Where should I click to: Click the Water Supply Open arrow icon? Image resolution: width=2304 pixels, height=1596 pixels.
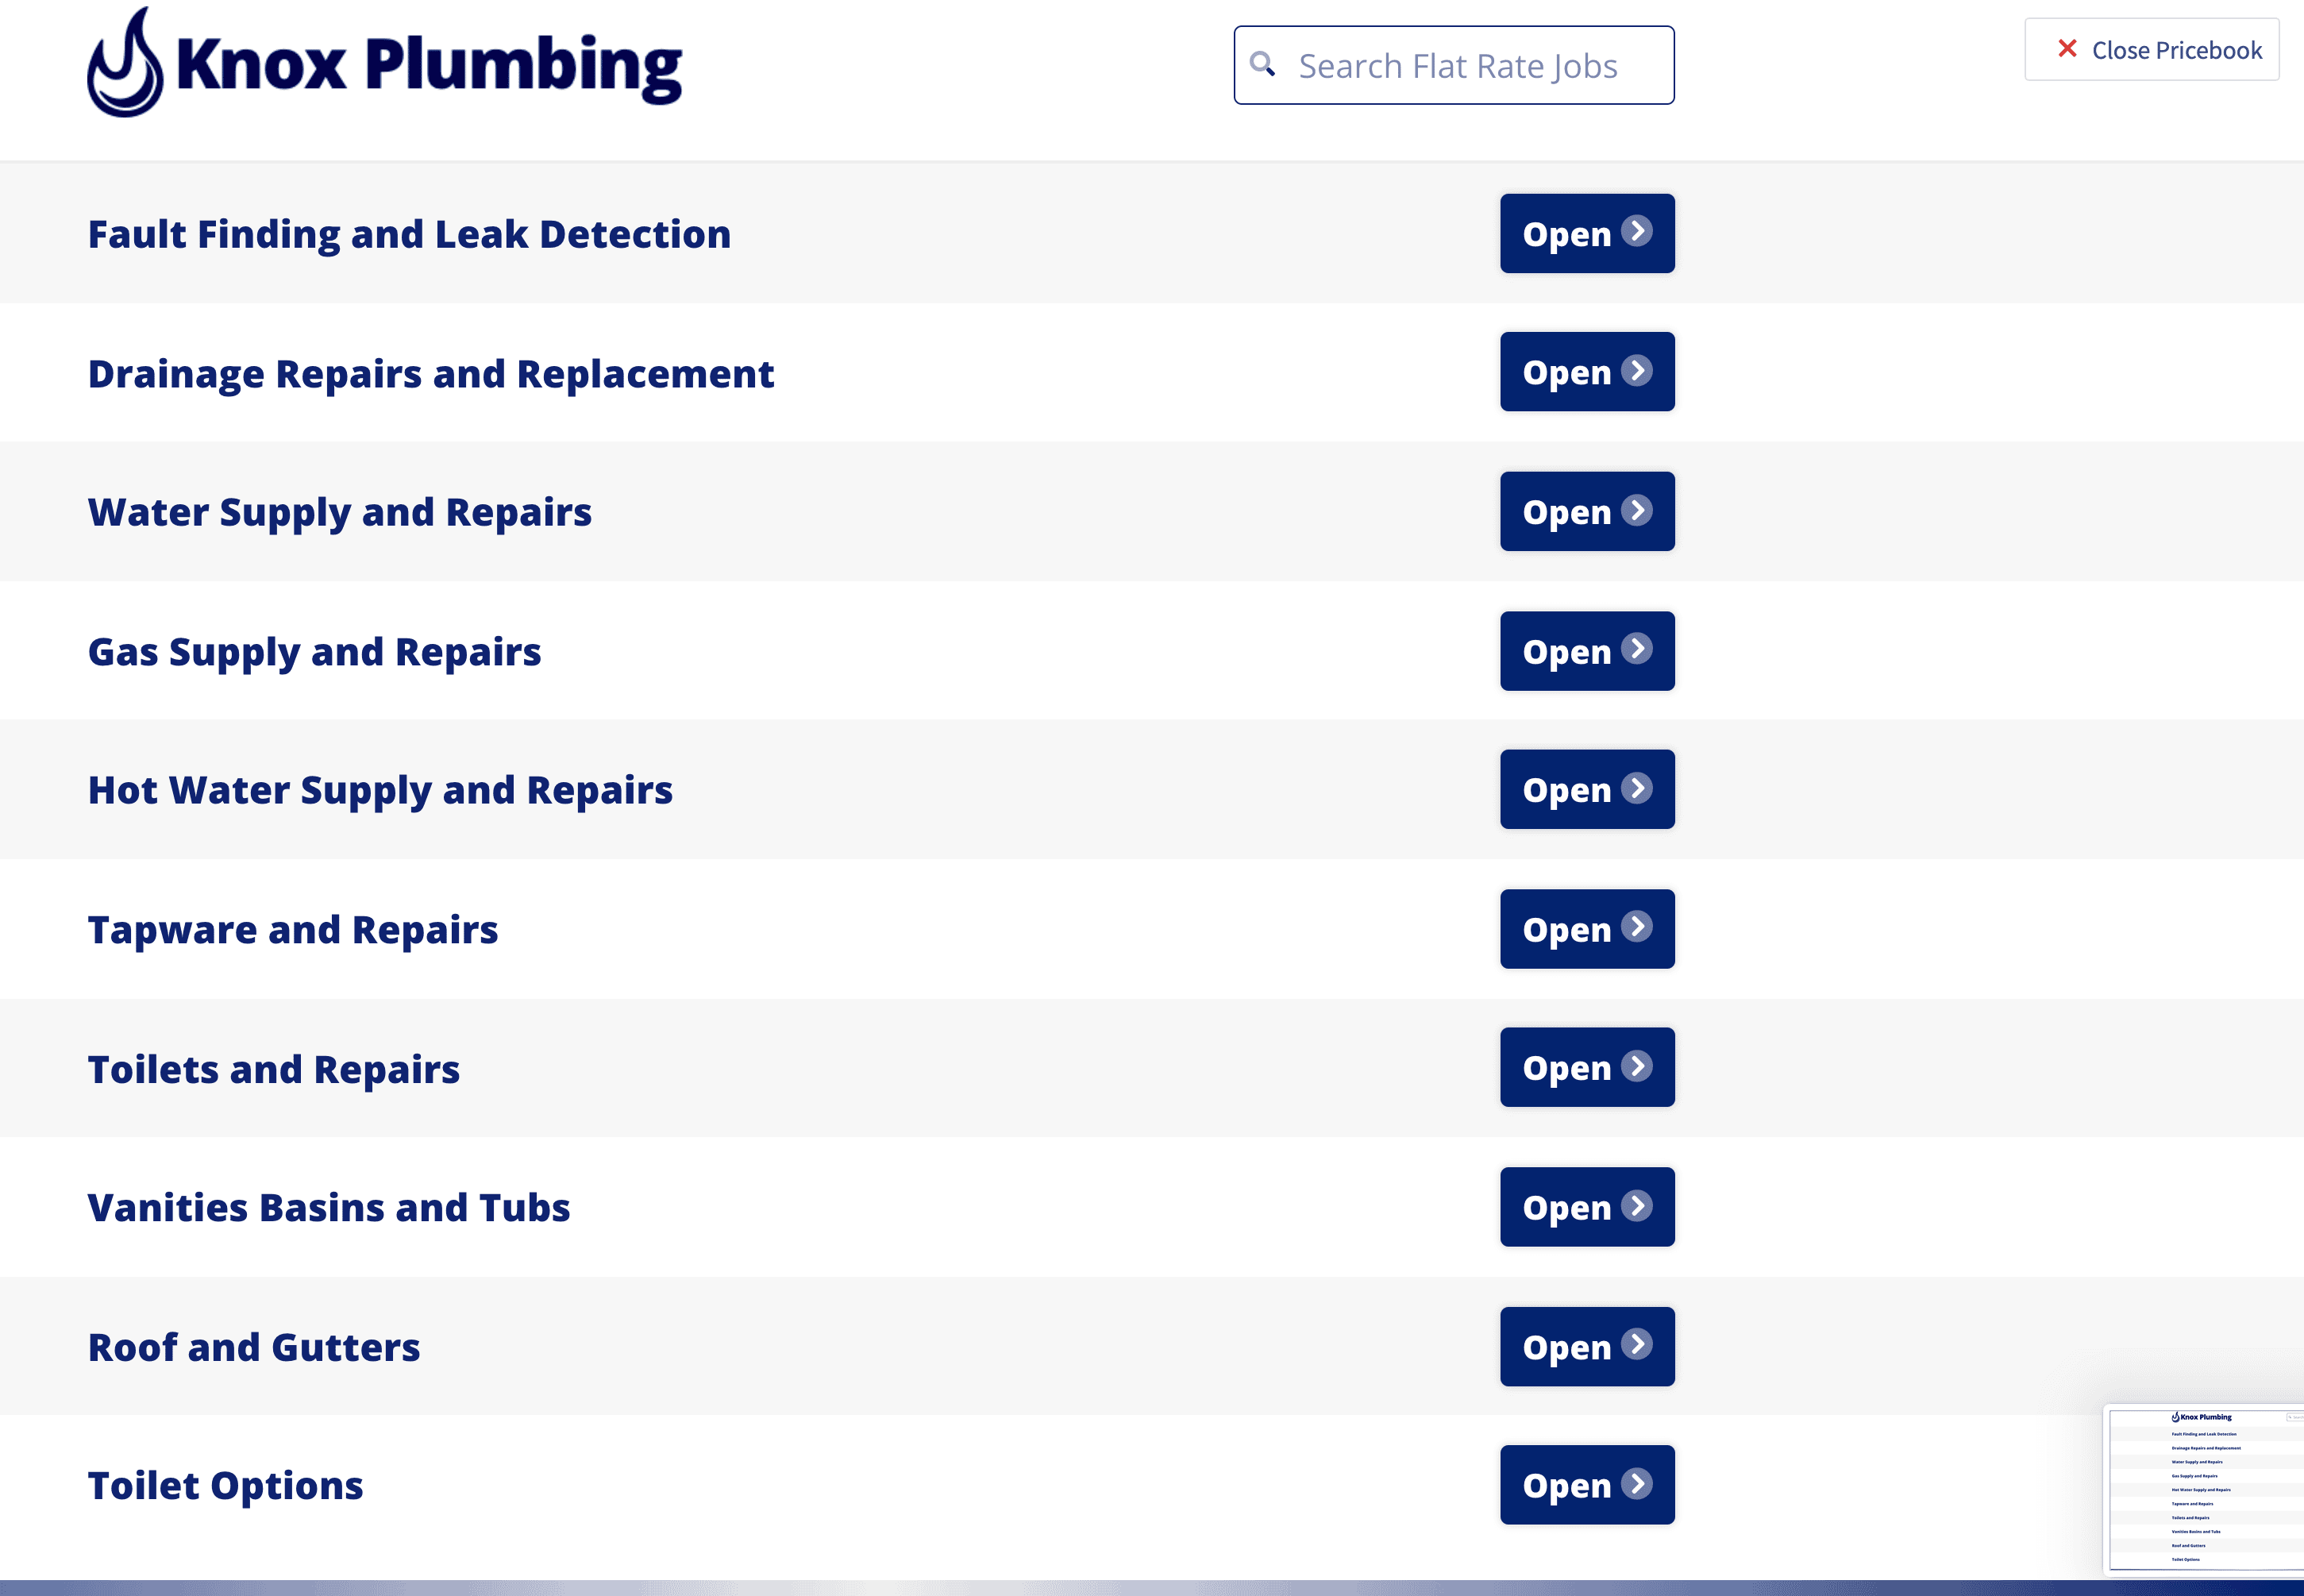pyautogui.click(x=1636, y=511)
